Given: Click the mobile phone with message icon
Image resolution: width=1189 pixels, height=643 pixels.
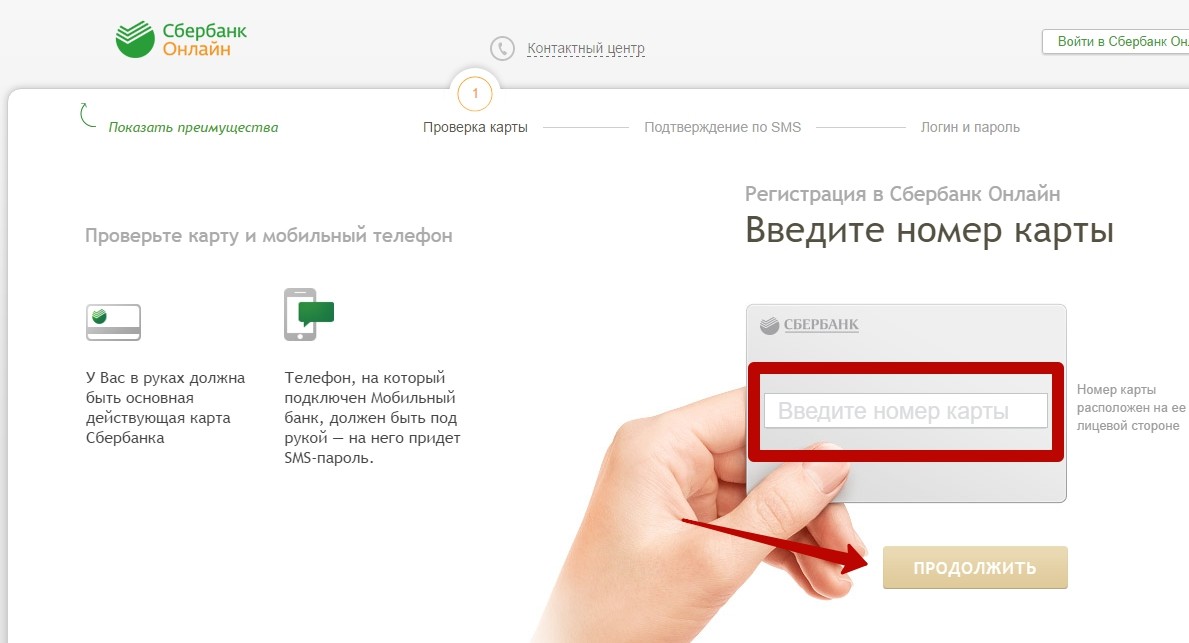Looking at the screenshot, I should pos(309,315).
